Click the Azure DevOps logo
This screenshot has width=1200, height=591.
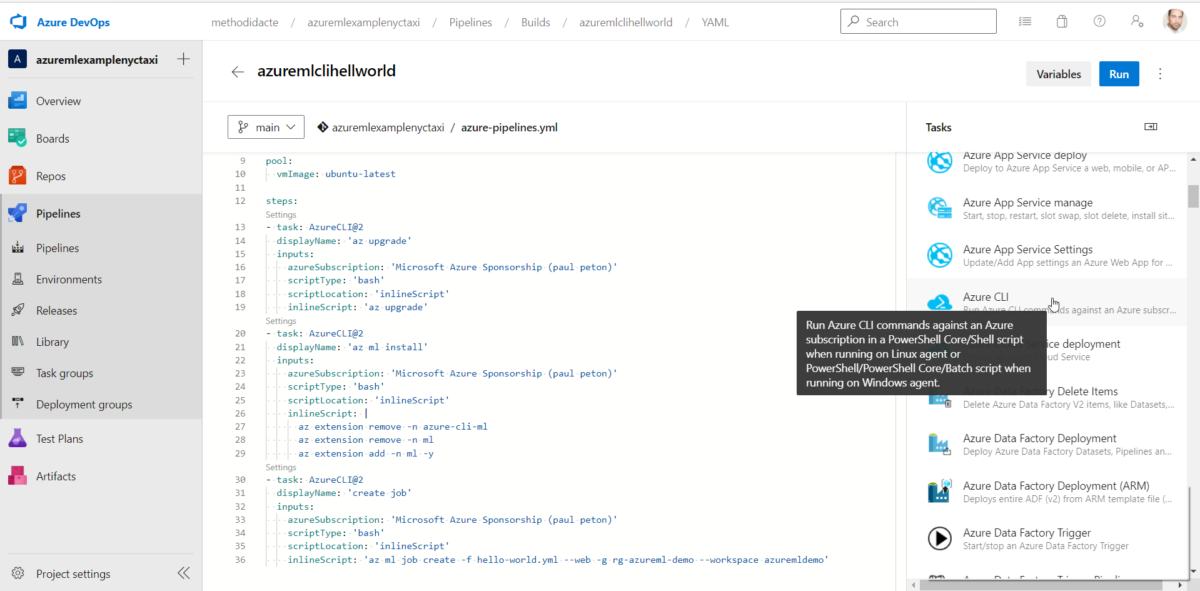click(x=17, y=21)
